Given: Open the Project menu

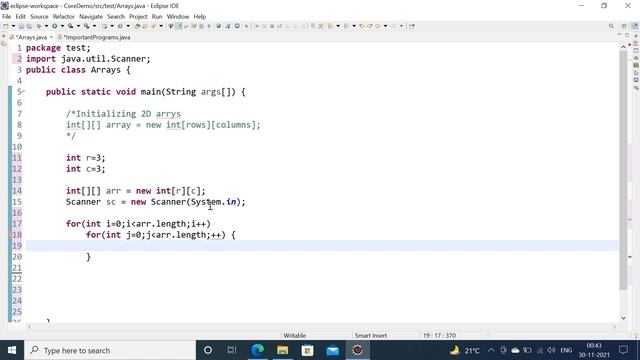Looking at the screenshot, I should pos(138,17).
